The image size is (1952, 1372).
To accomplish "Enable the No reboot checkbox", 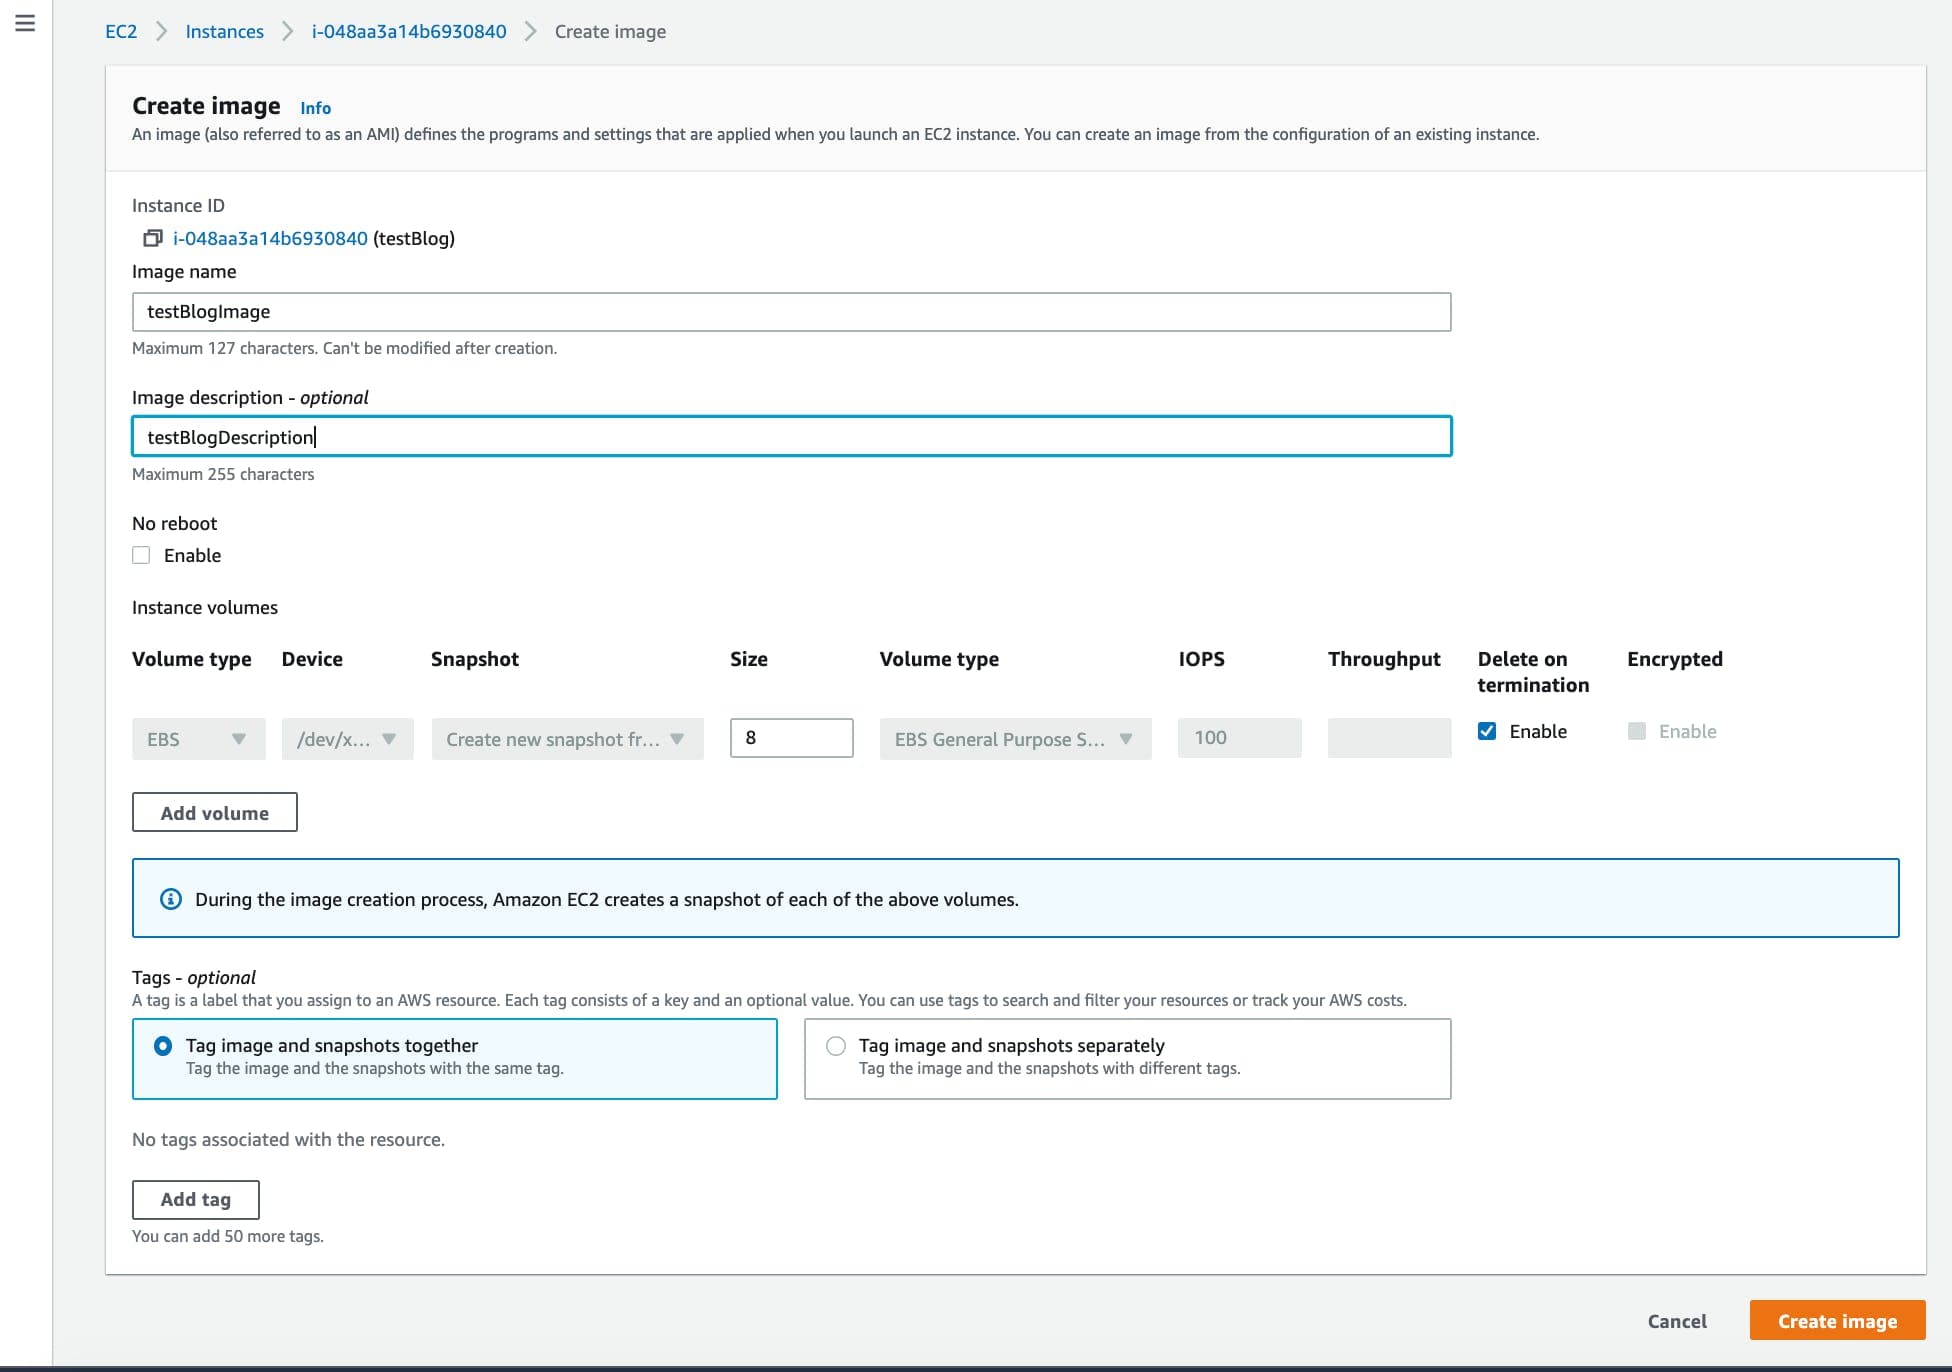I will 141,555.
